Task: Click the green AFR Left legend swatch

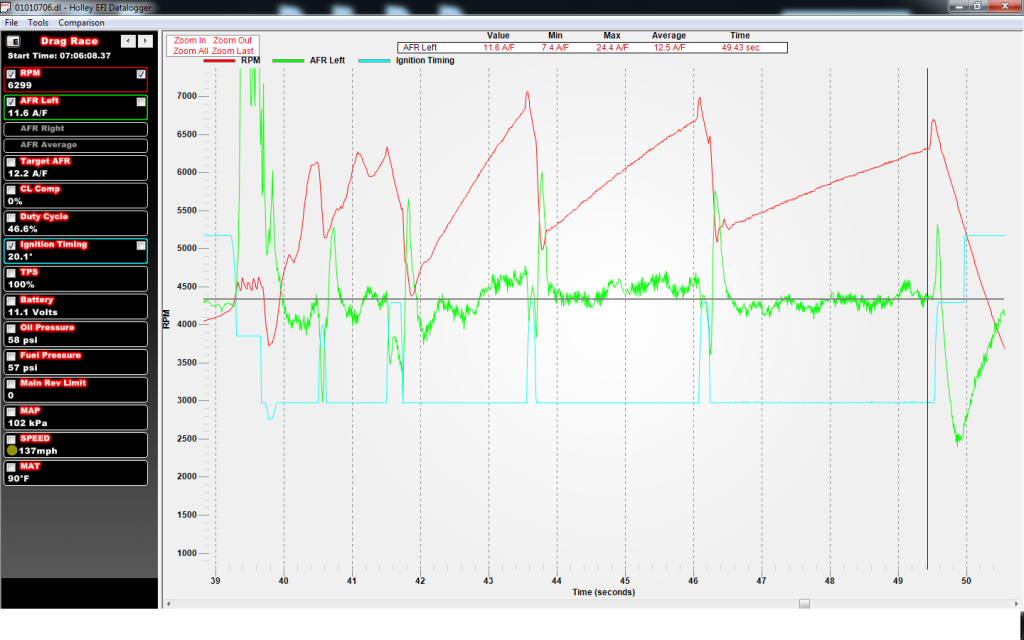Action: coord(288,61)
